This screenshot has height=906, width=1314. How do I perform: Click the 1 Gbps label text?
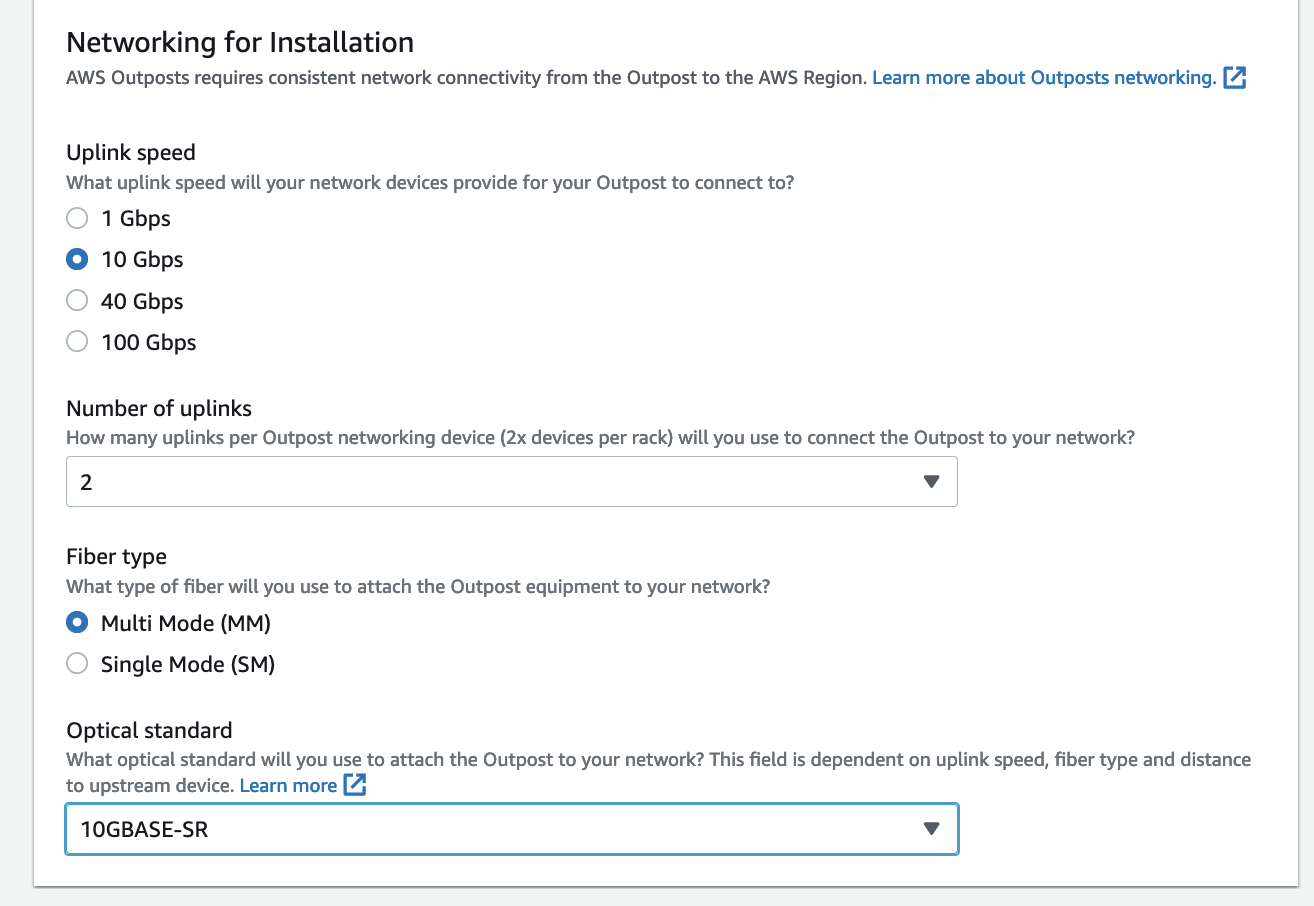pyautogui.click(x=136, y=218)
